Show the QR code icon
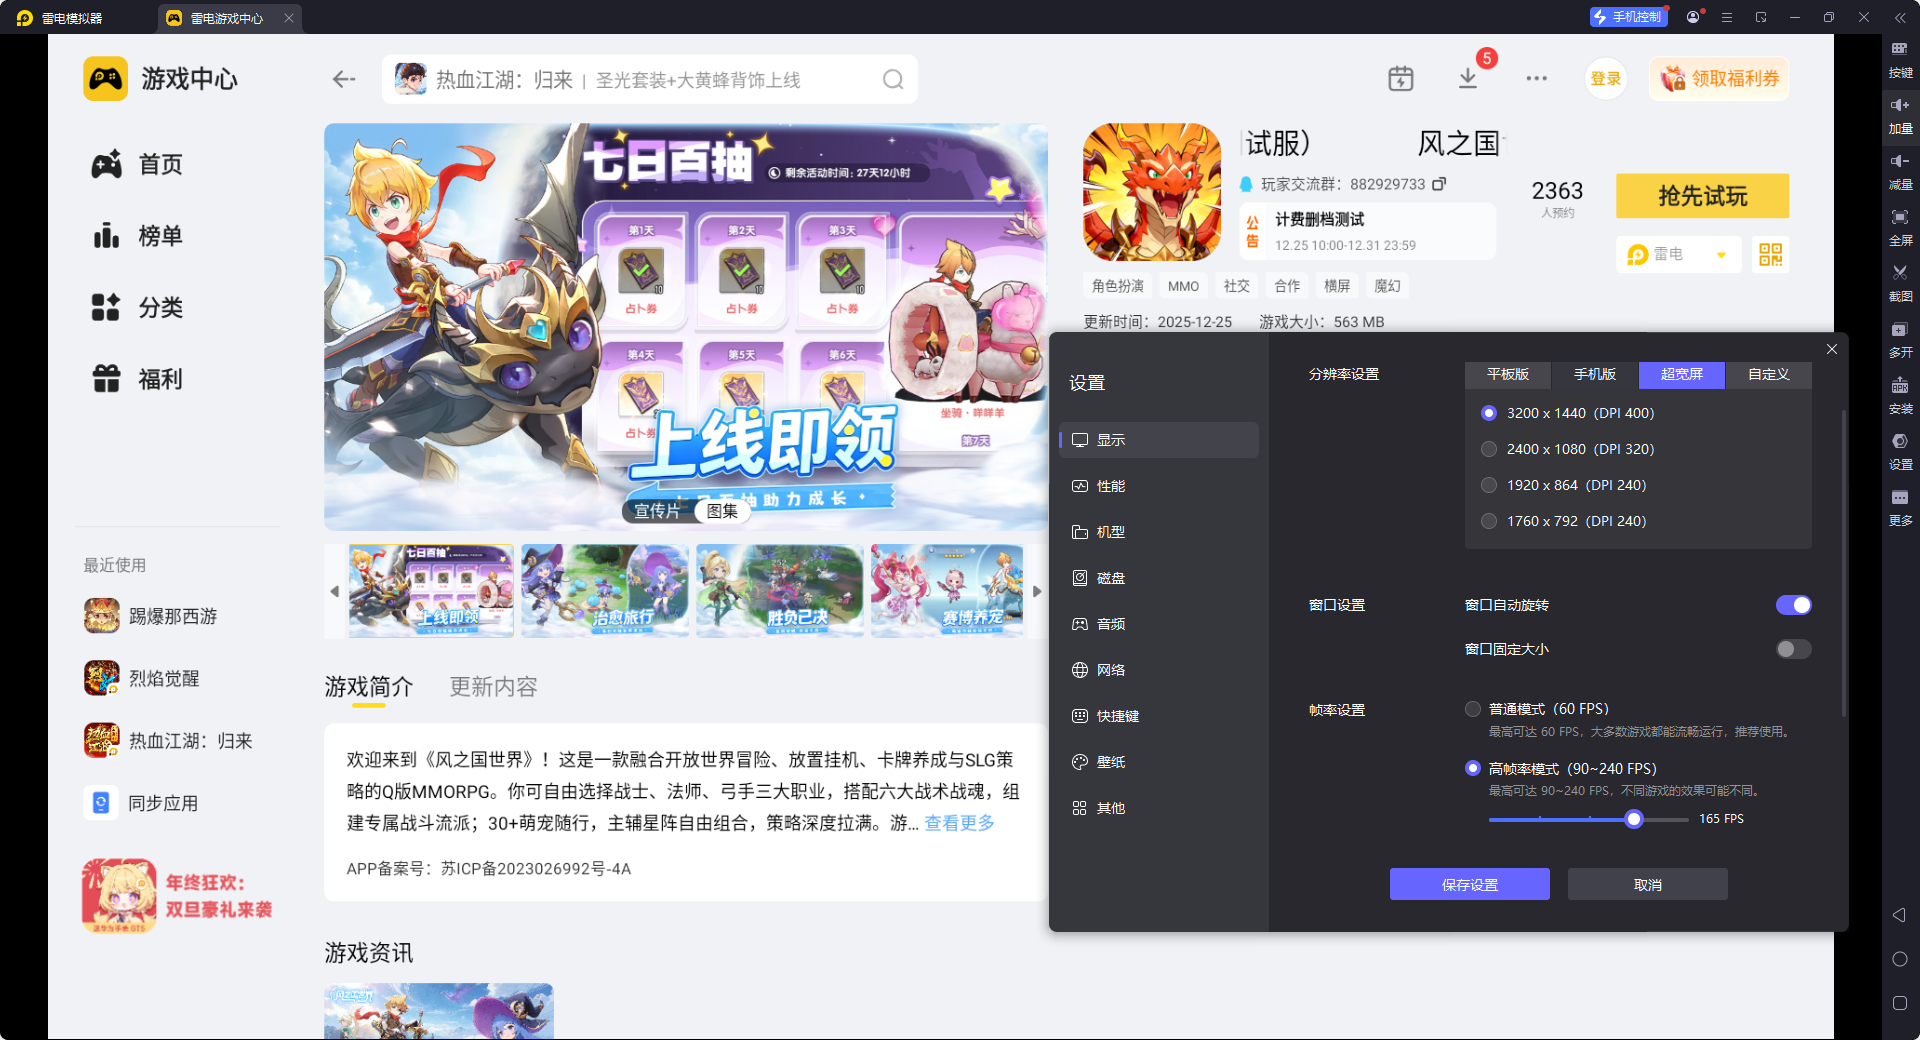1920x1040 pixels. click(x=1770, y=254)
